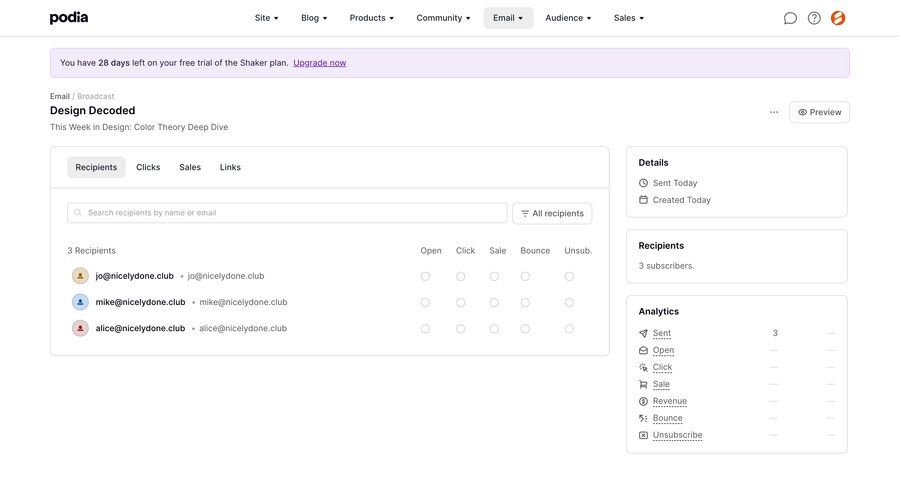Viewport: 900px width, 484px height.
Task: Go to Email breadcrumb link
Action: pyautogui.click(x=60, y=96)
